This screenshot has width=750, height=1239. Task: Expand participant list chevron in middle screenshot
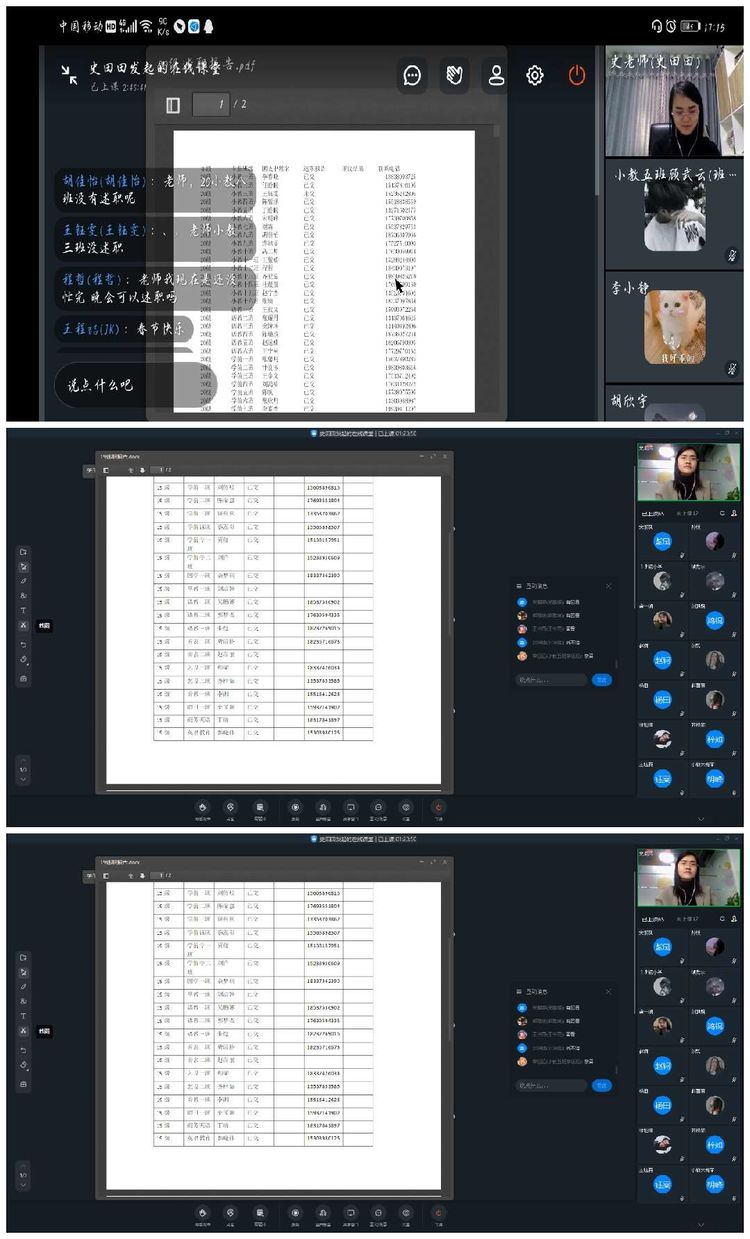pyautogui.click(x=700, y=818)
